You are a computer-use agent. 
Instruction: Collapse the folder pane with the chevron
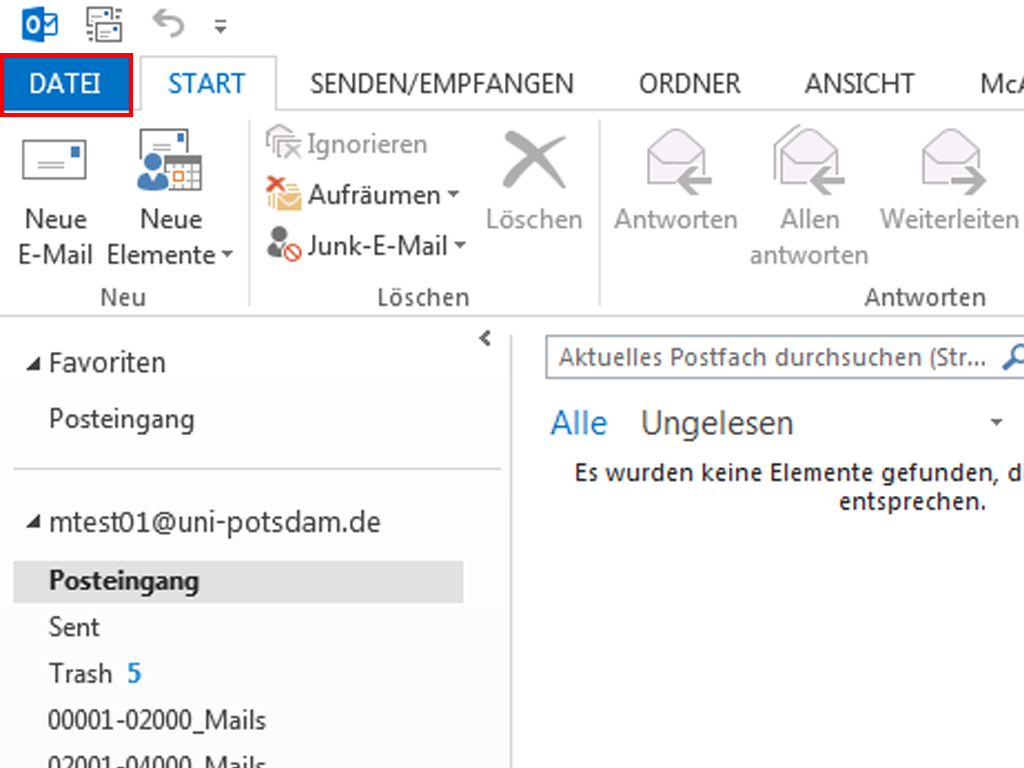click(485, 338)
